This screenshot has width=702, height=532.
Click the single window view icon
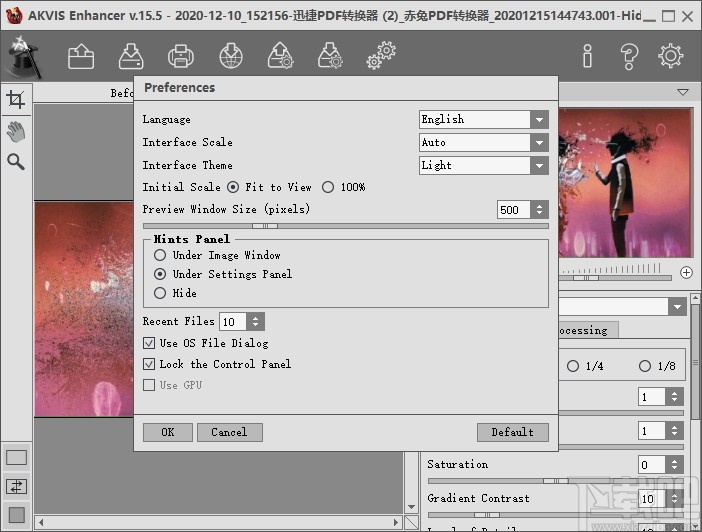pos(16,458)
